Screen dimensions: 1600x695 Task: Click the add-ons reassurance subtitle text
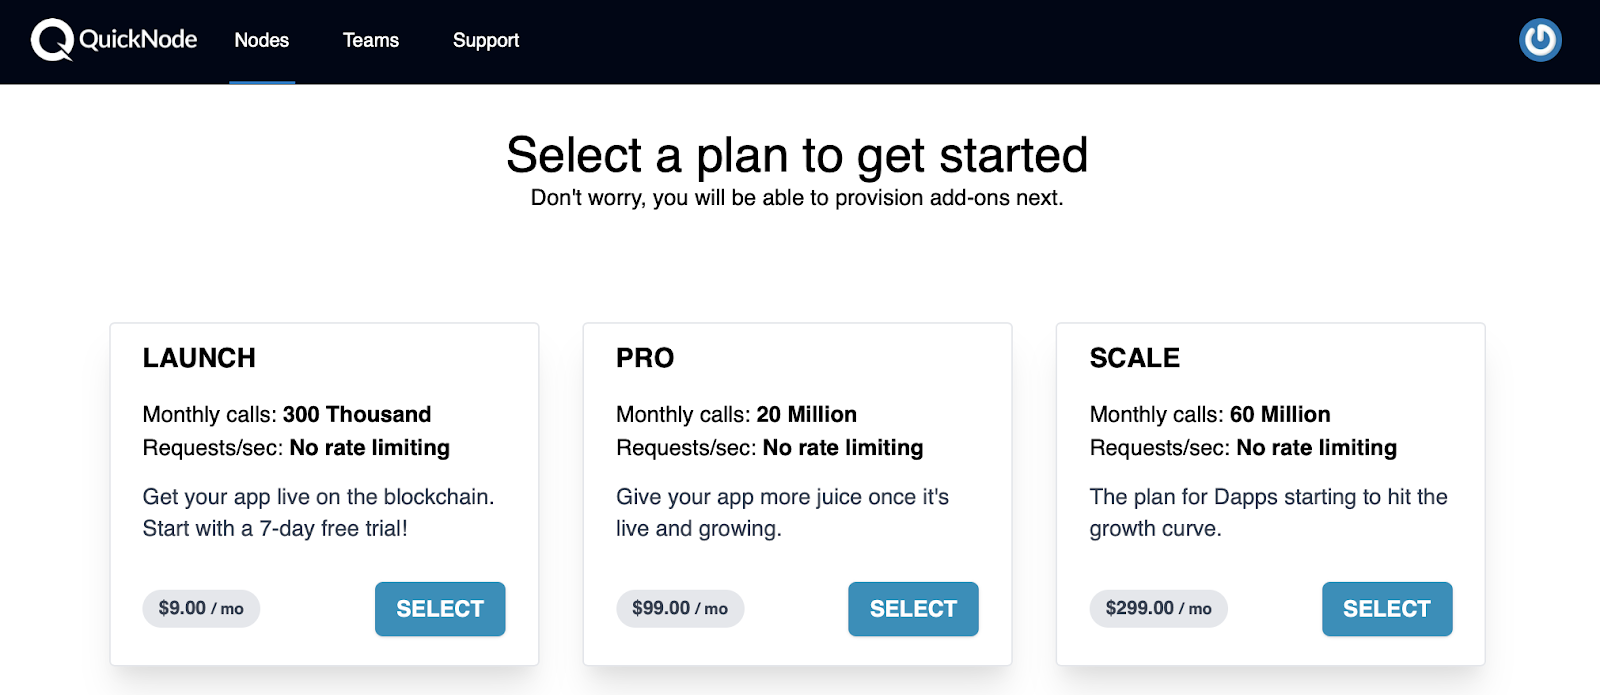(797, 198)
